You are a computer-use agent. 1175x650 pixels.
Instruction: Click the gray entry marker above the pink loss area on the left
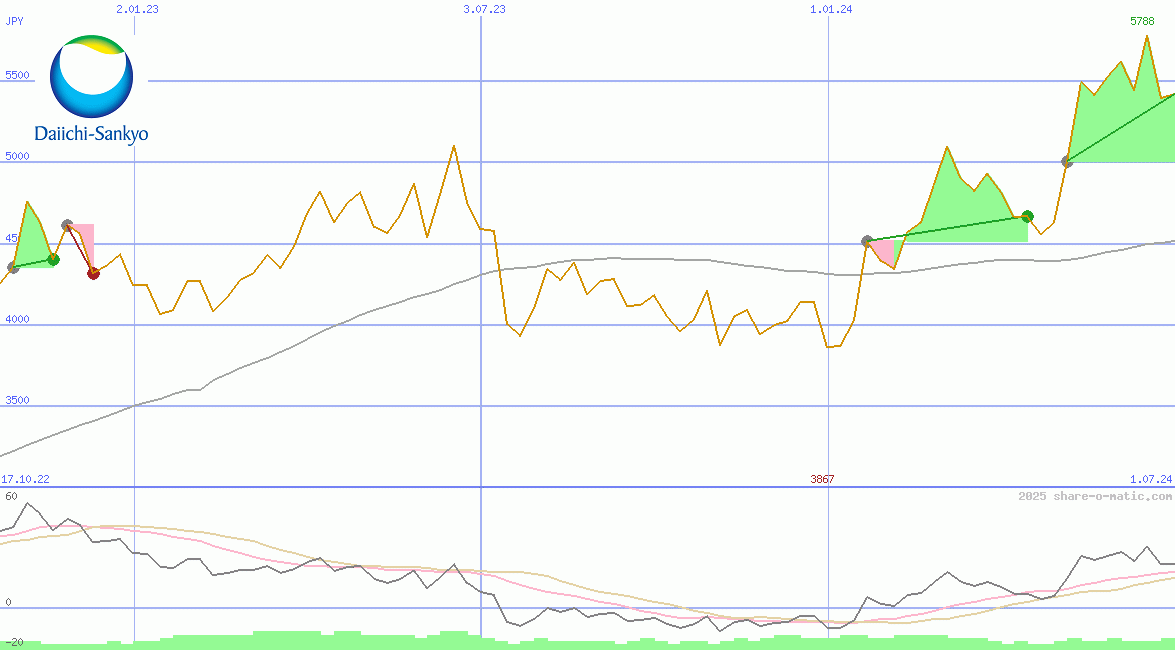(x=67, y=225)
